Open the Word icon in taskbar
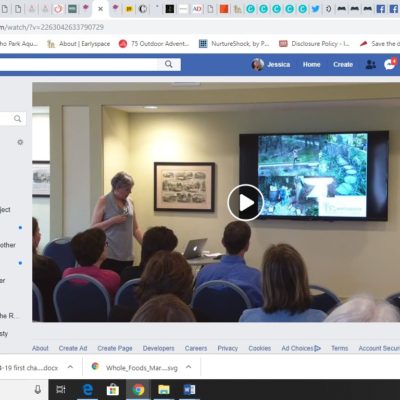The width and height of the screenshot is (400, 400). click(189, 390)
